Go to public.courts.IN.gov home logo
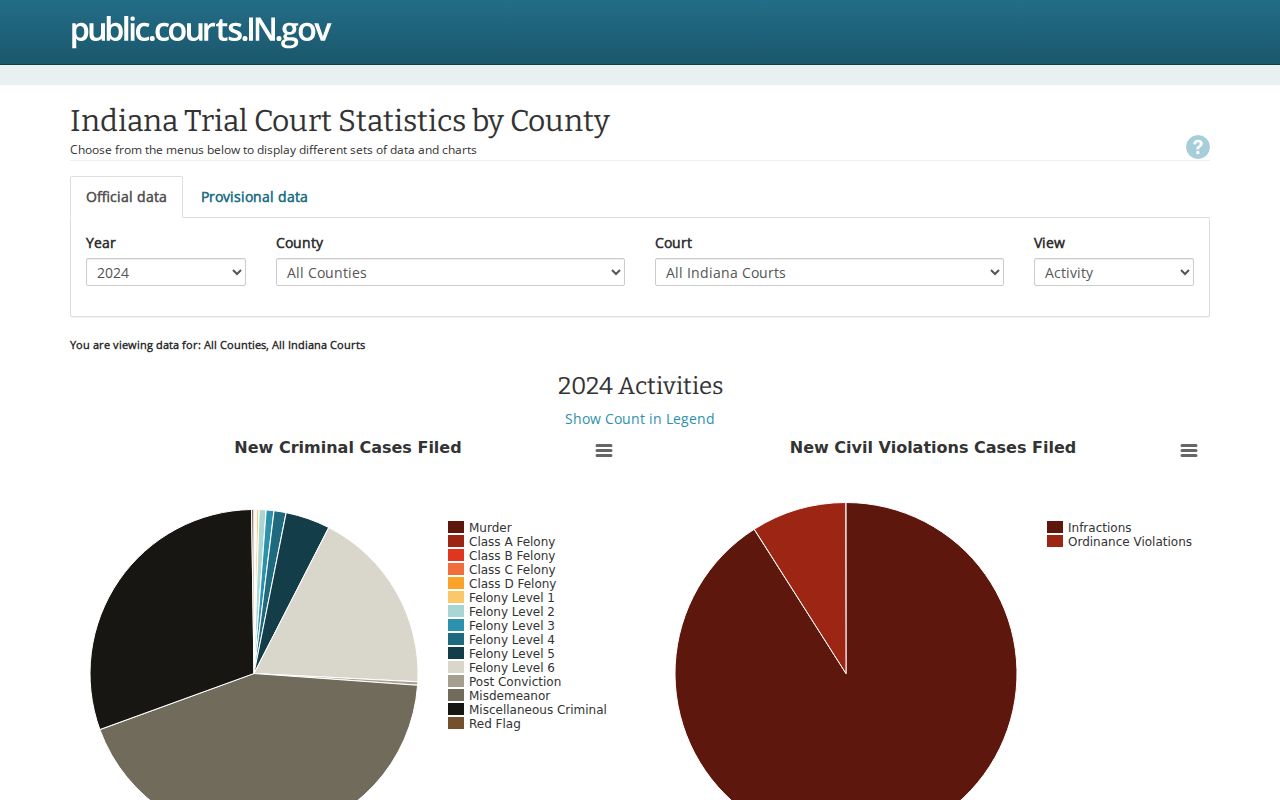Screen dimensions: 1280x800 pyautogui.click(x=200, y=30)
